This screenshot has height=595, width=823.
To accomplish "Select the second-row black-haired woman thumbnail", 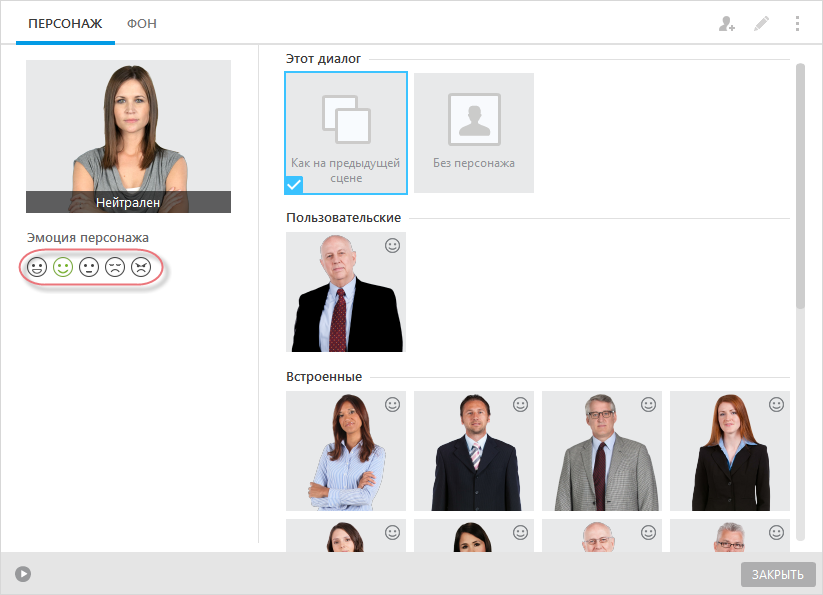I will point(474,535).
